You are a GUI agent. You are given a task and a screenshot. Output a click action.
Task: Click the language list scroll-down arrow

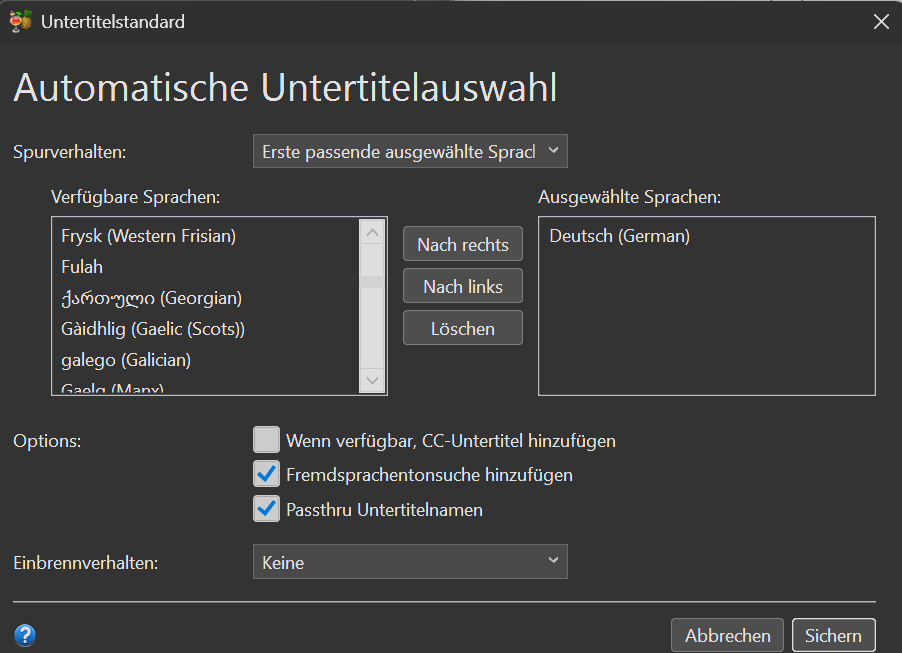[372, 380]
